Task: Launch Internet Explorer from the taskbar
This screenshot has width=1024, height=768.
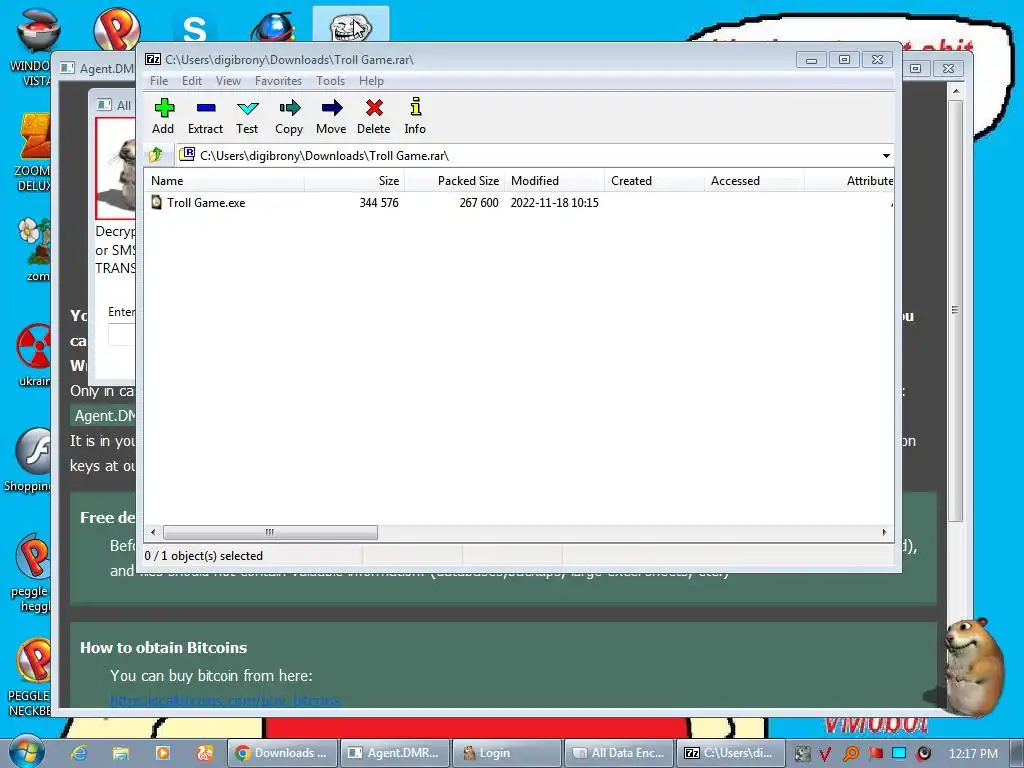Action: click(x=79, y=753)
